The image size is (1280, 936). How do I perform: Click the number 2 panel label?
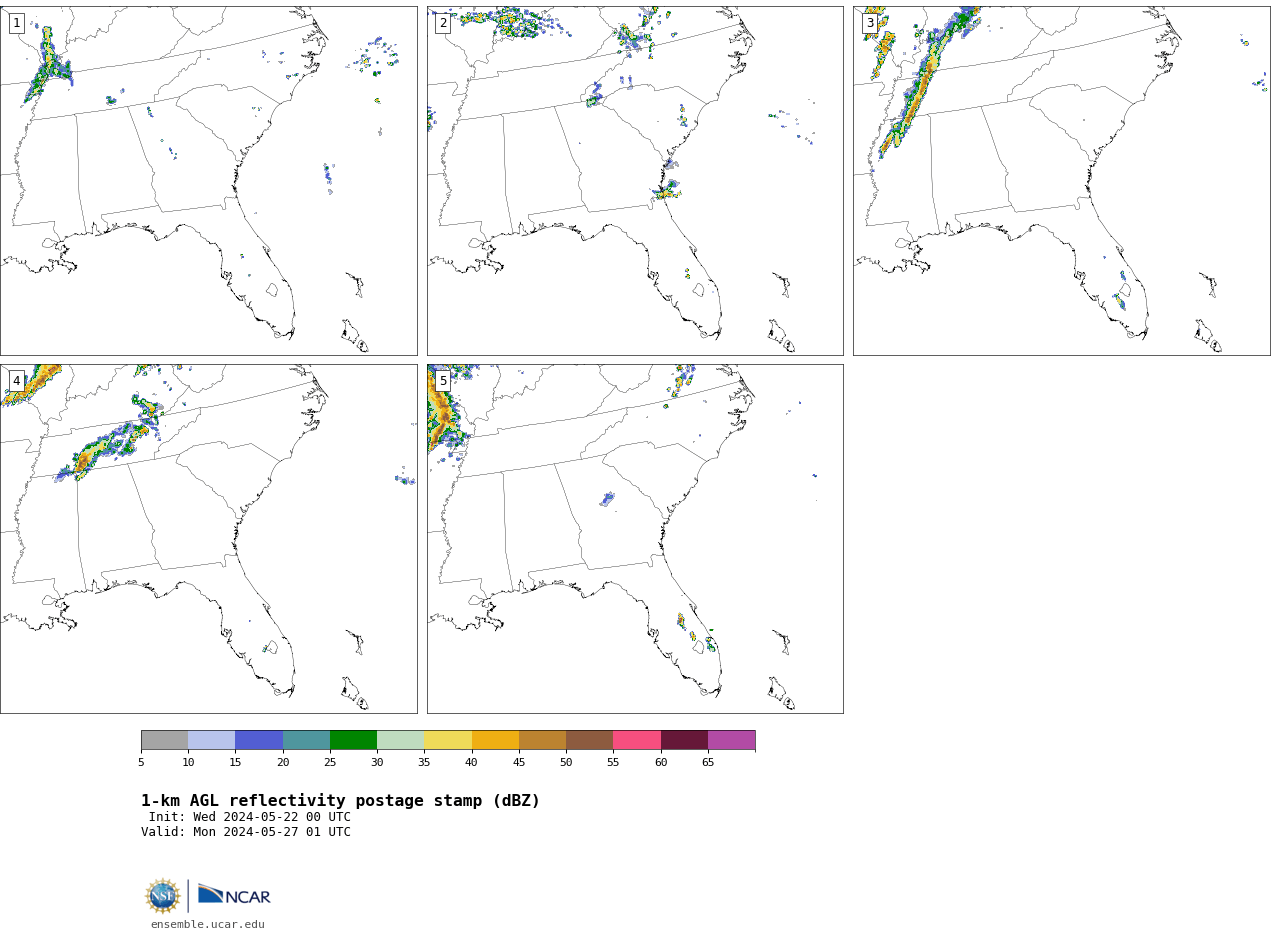(x=443, y=23)
